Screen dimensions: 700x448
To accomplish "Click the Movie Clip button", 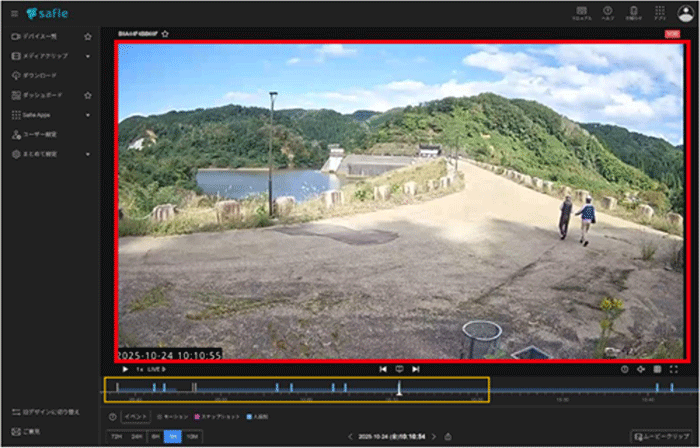I will [x=658, y=437].
